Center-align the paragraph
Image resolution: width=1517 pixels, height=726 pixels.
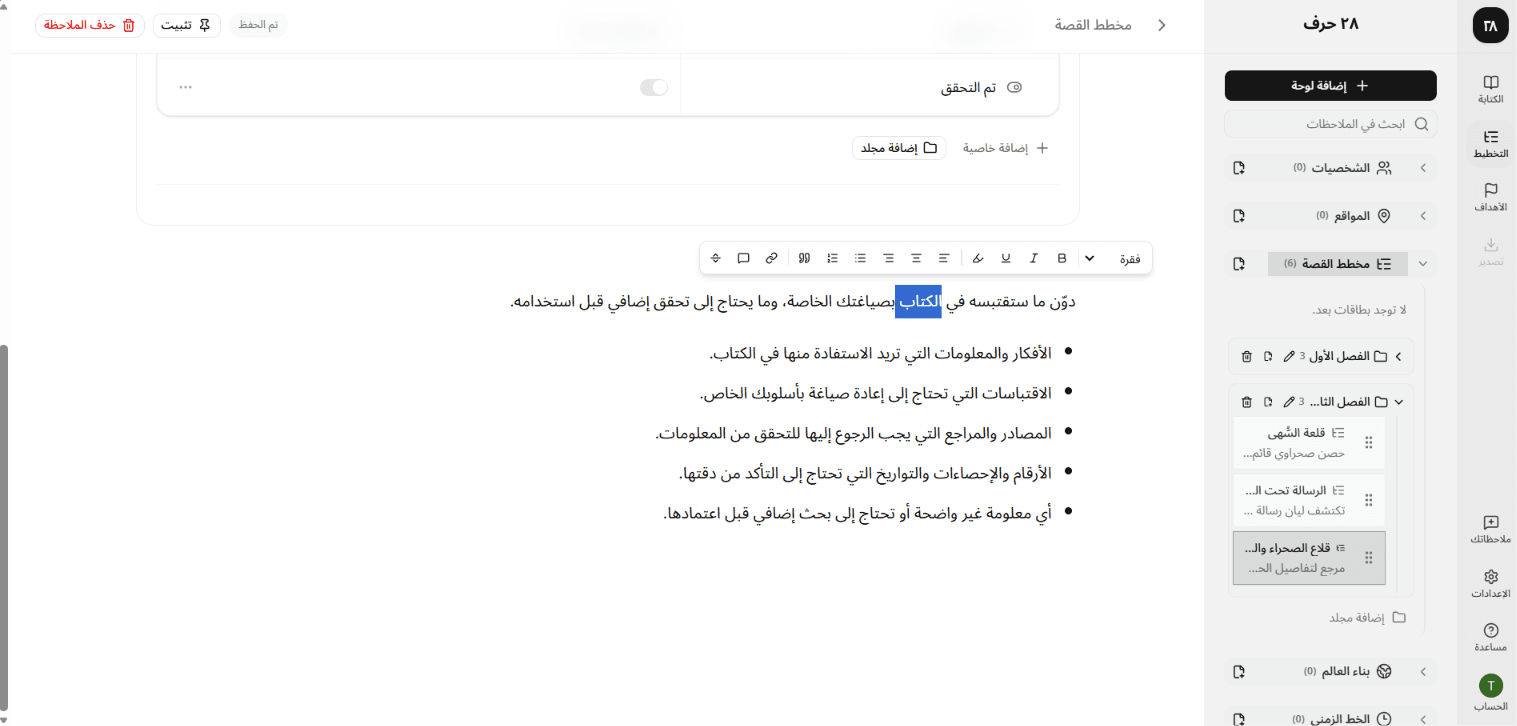(x=916, y=258)
